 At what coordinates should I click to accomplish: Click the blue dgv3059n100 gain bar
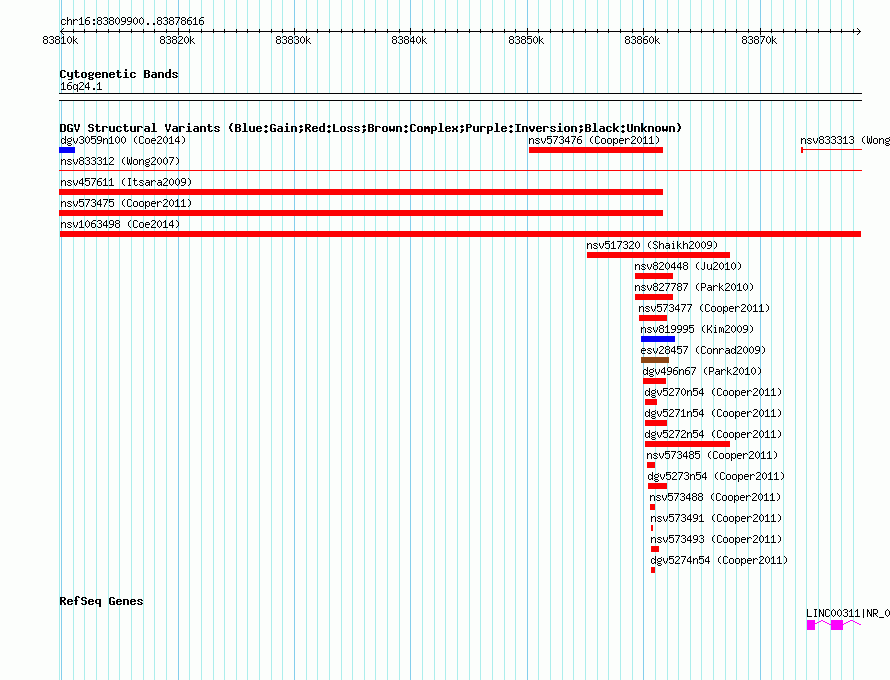[x=67, y=150]
